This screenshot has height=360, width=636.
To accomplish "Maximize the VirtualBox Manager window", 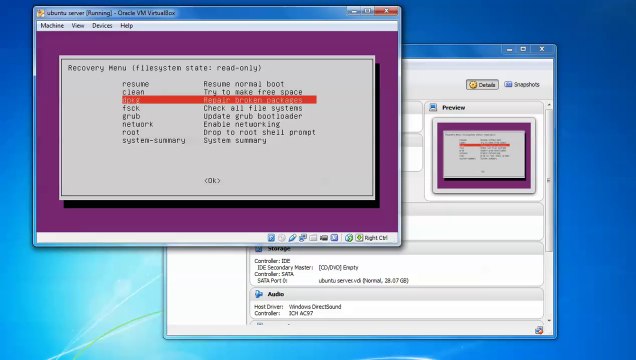I will [523, 49].
